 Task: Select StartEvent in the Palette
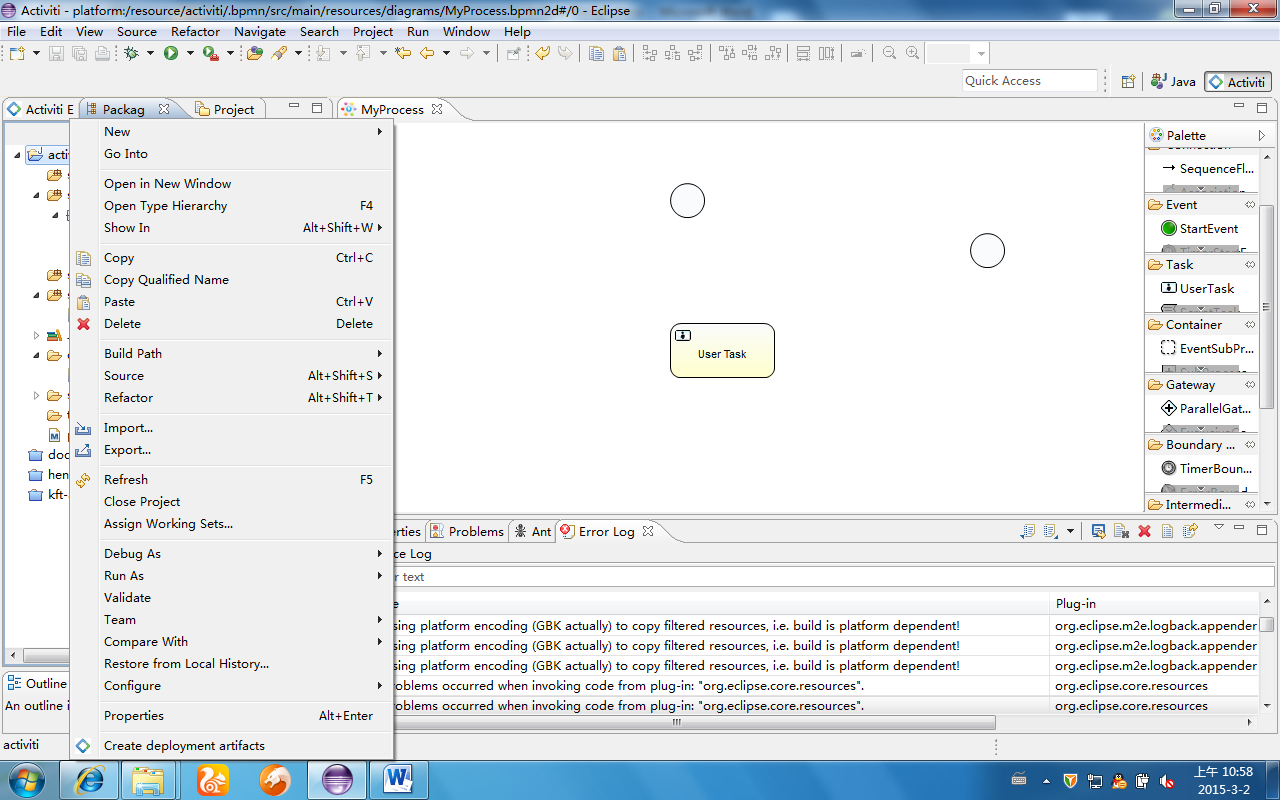click(1199, 228)
